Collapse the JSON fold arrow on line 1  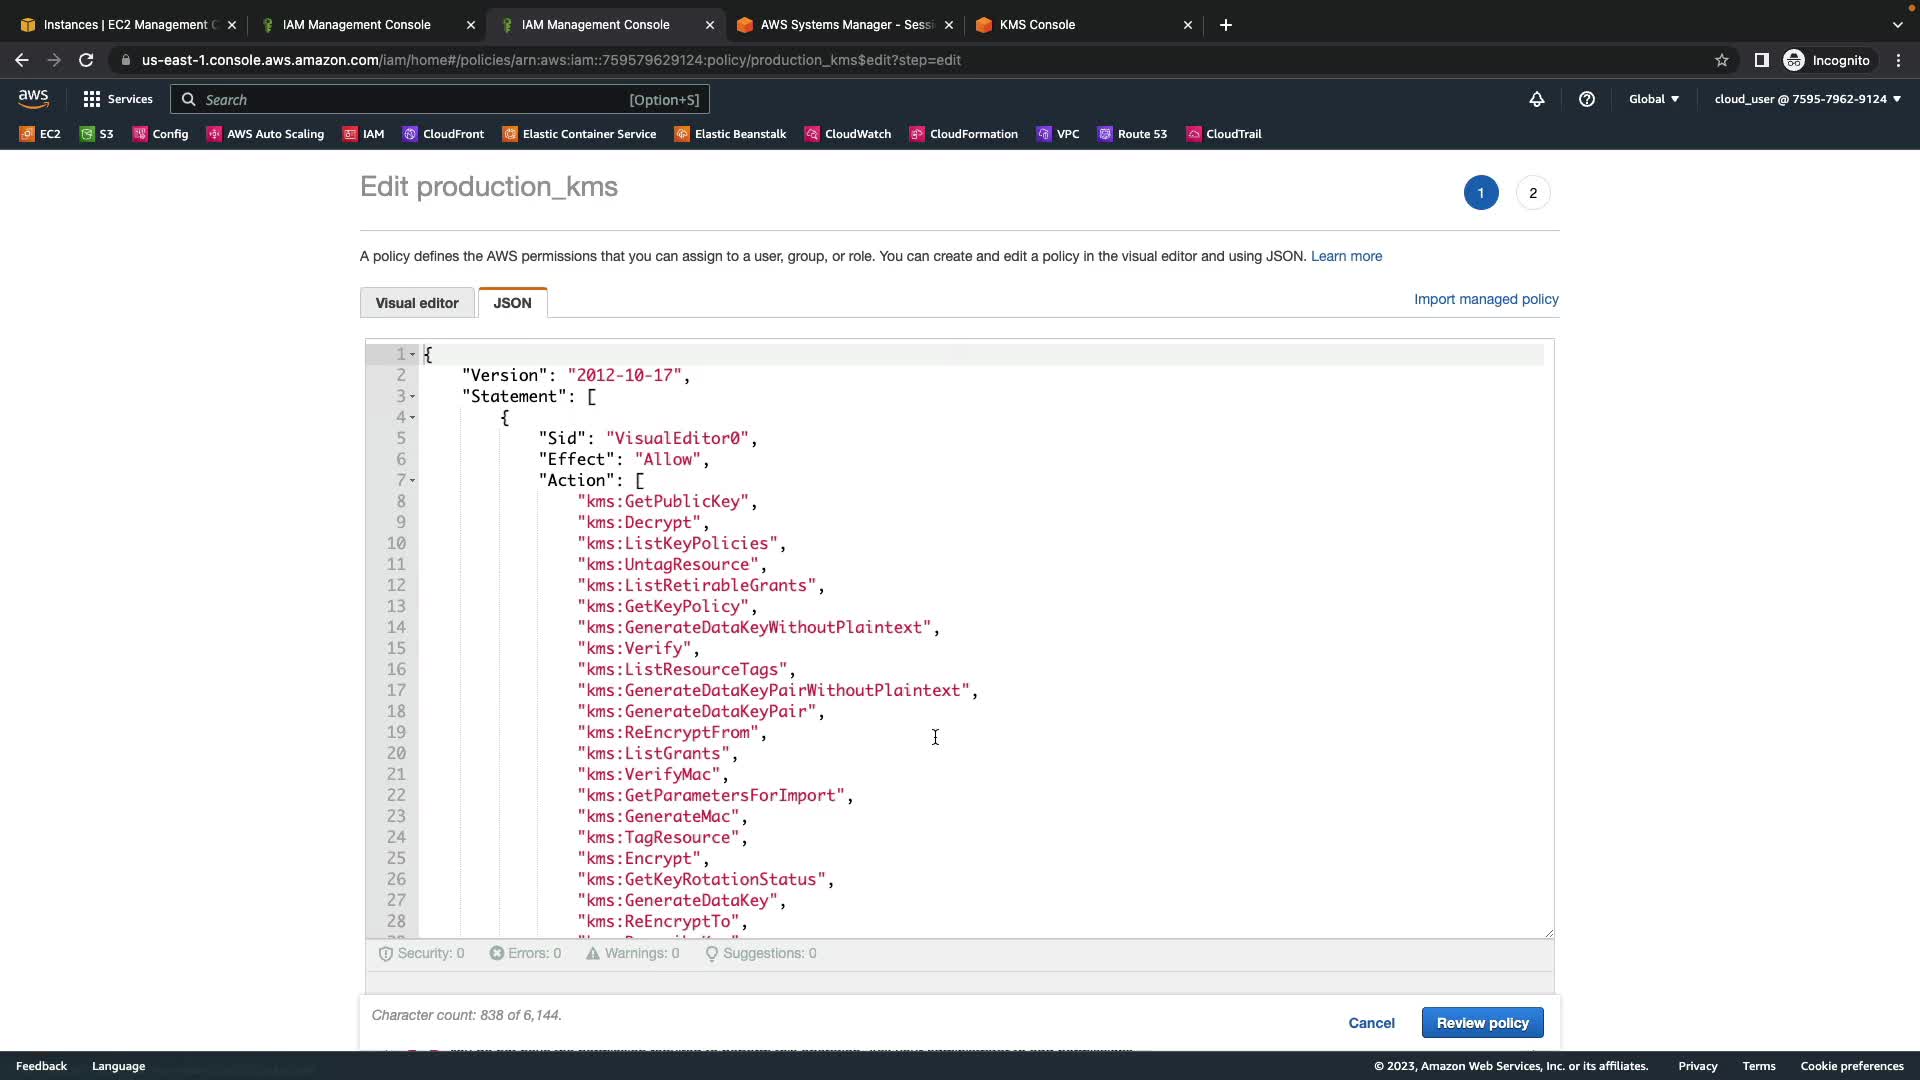(412, 355)
